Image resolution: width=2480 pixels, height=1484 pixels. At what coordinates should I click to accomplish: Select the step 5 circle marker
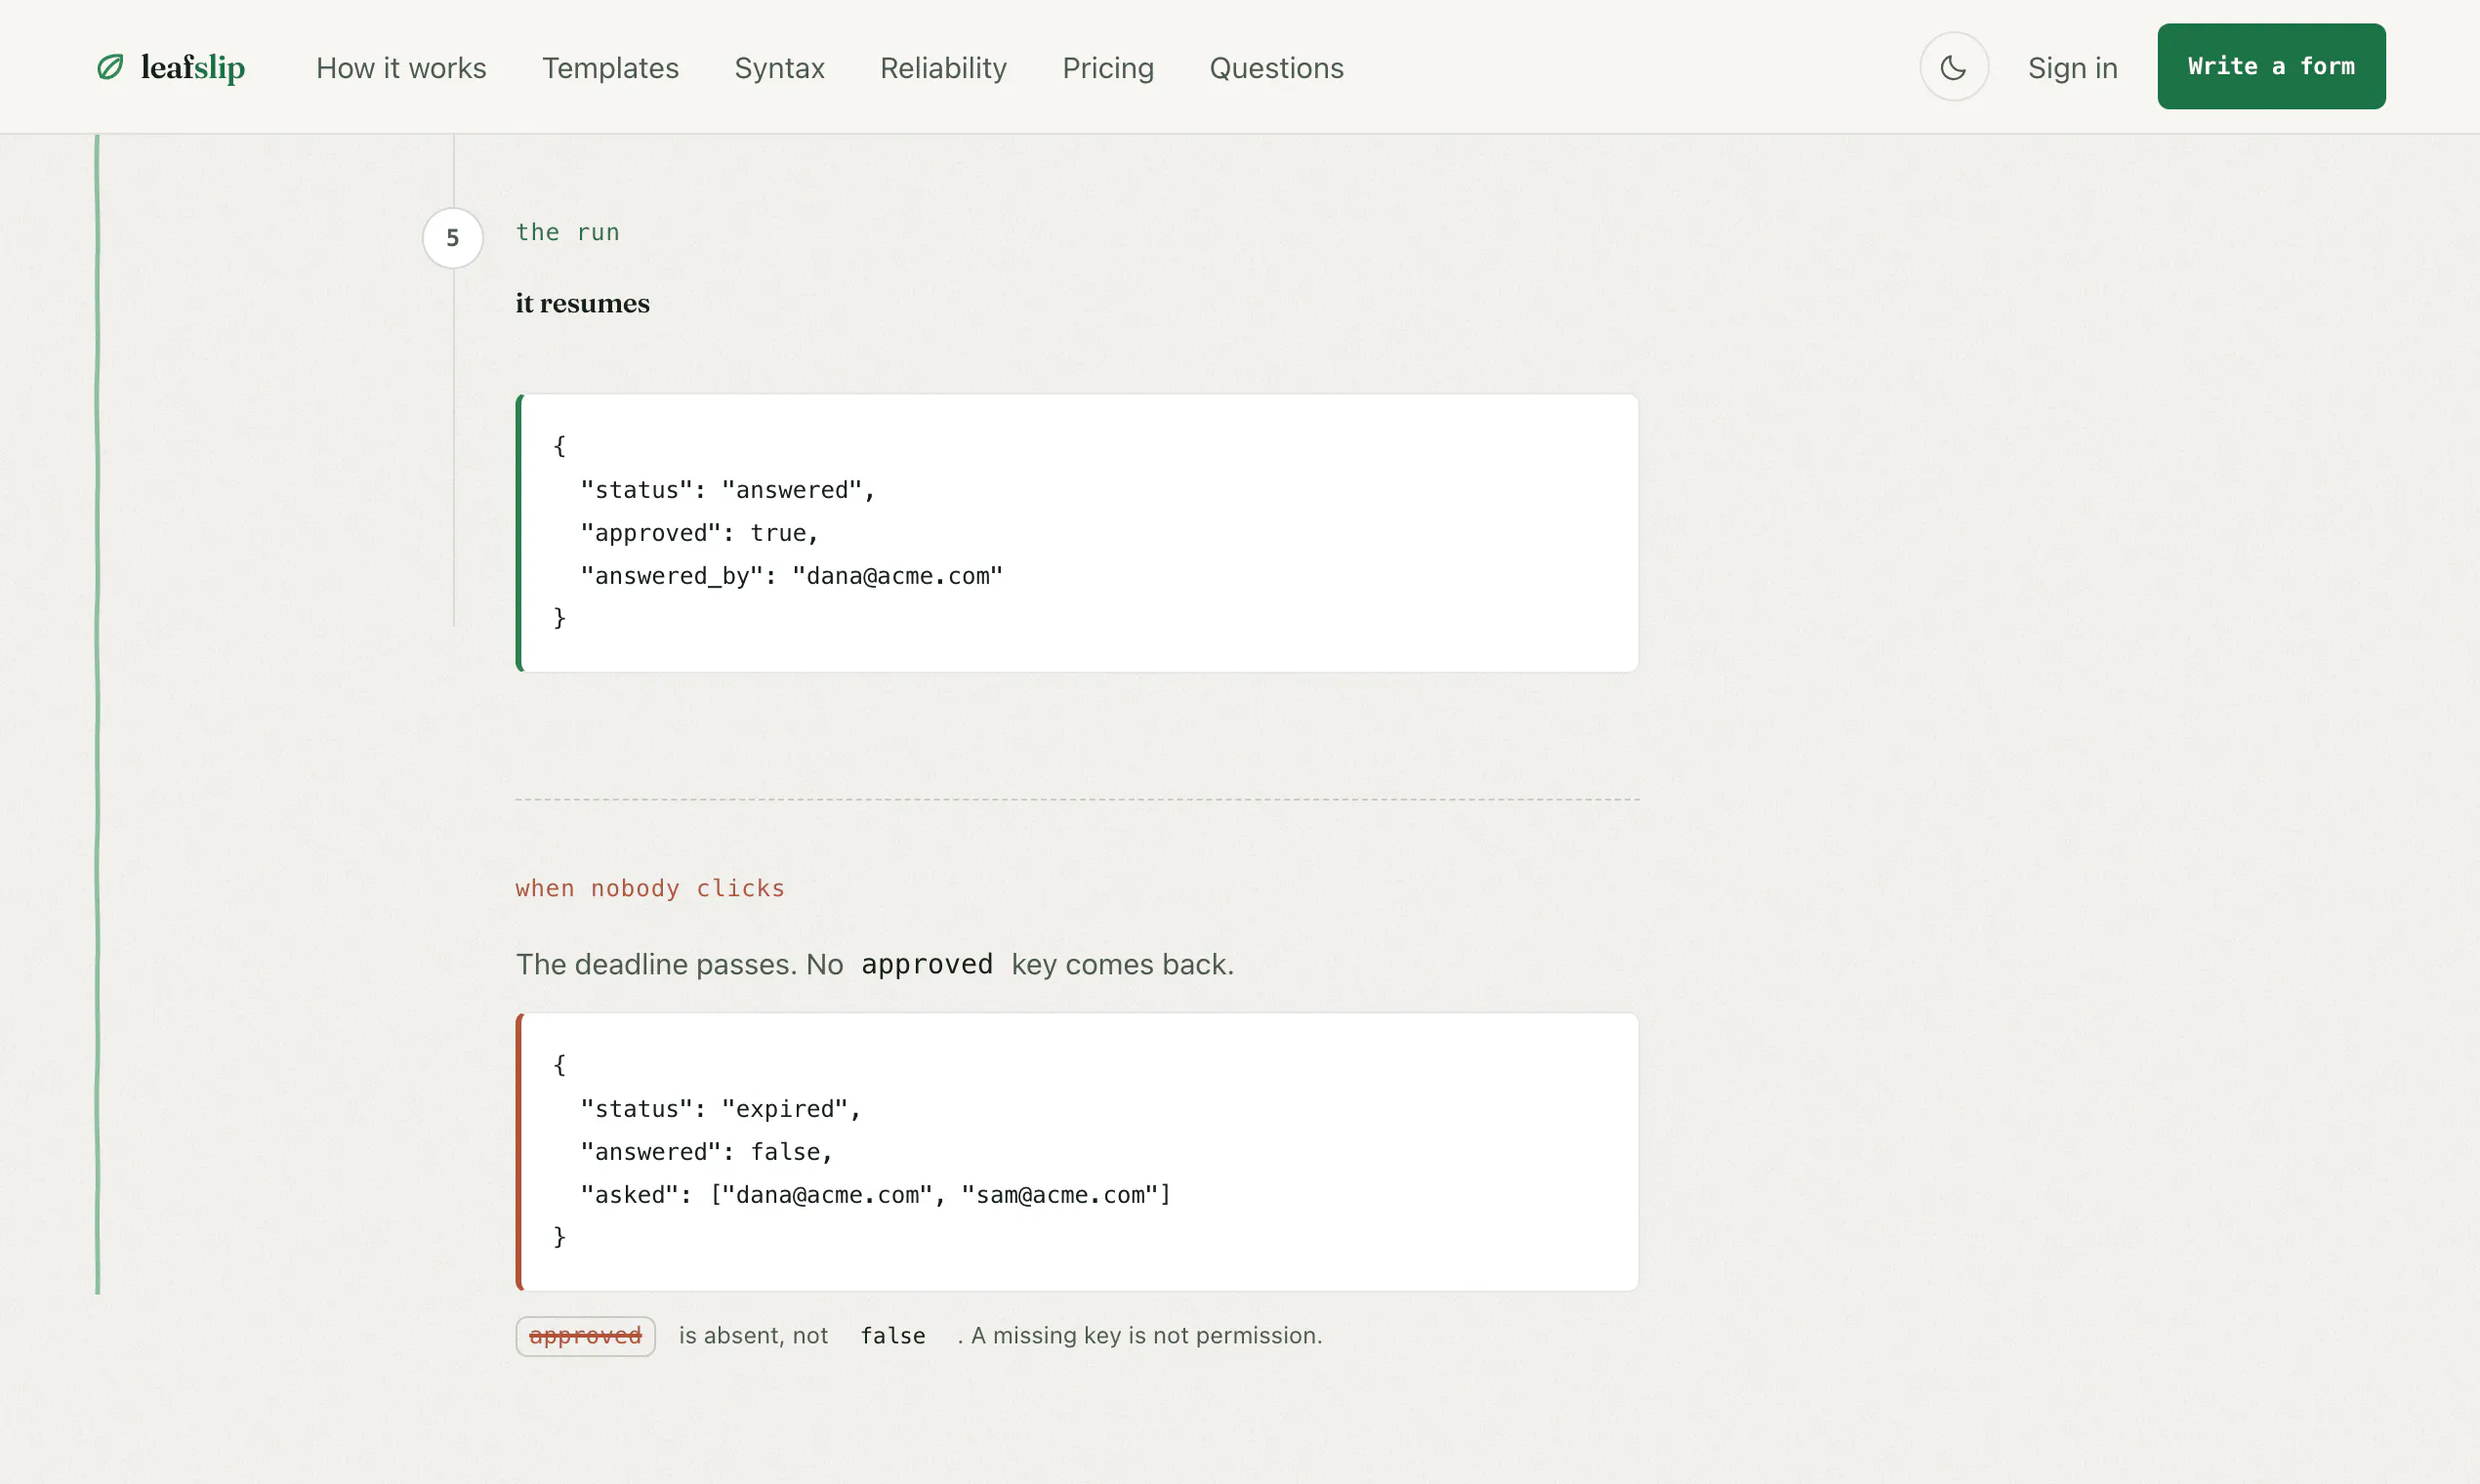click(x=453, y=238)
